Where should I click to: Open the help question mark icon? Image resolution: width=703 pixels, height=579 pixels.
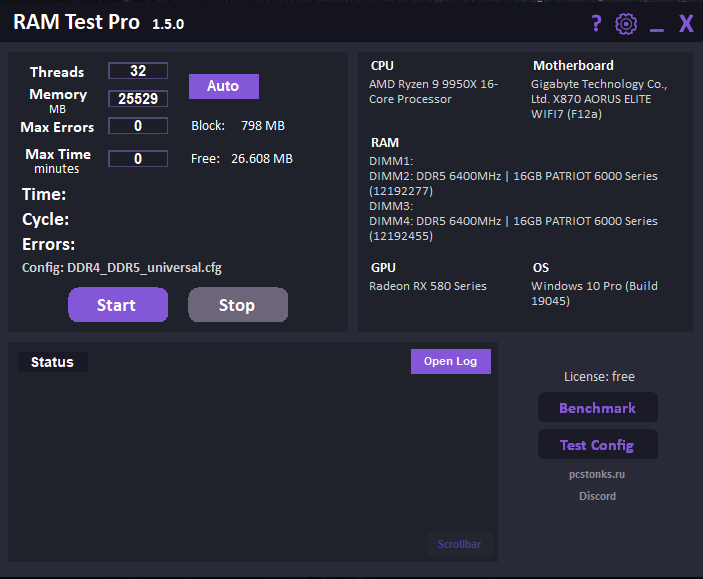[596, 23]
